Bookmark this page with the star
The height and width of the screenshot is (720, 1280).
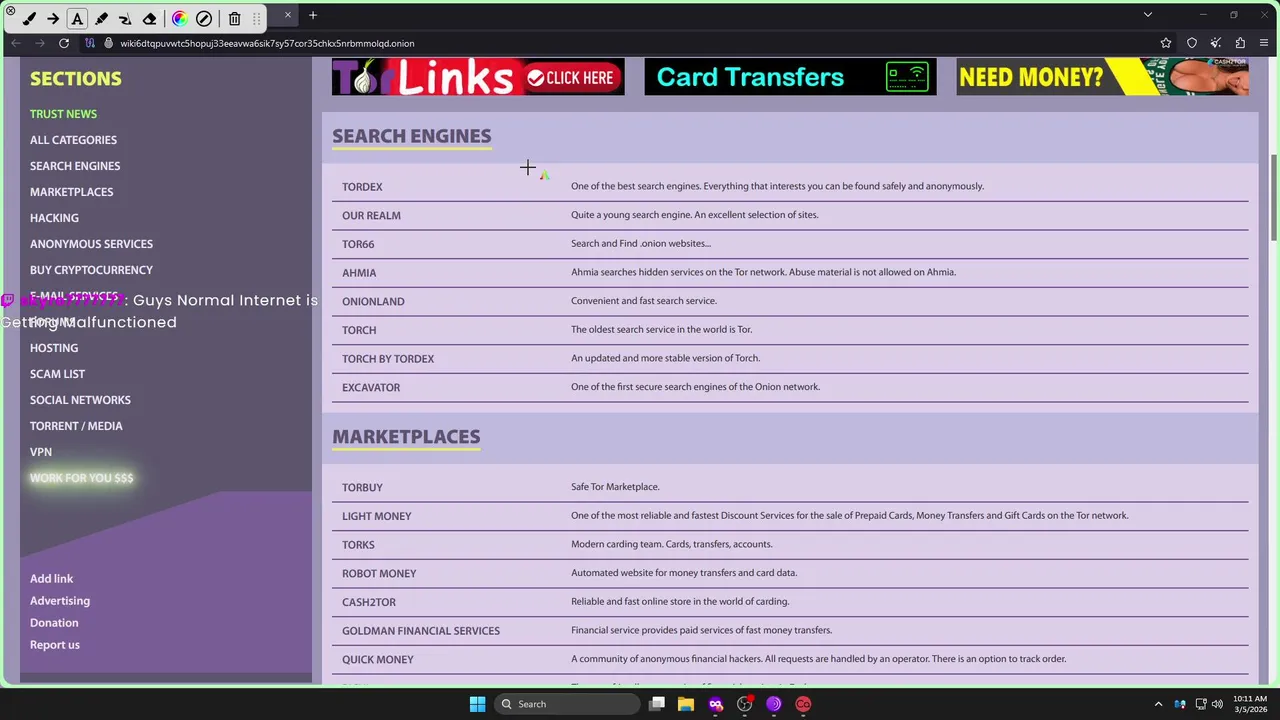click(1166, 43)
